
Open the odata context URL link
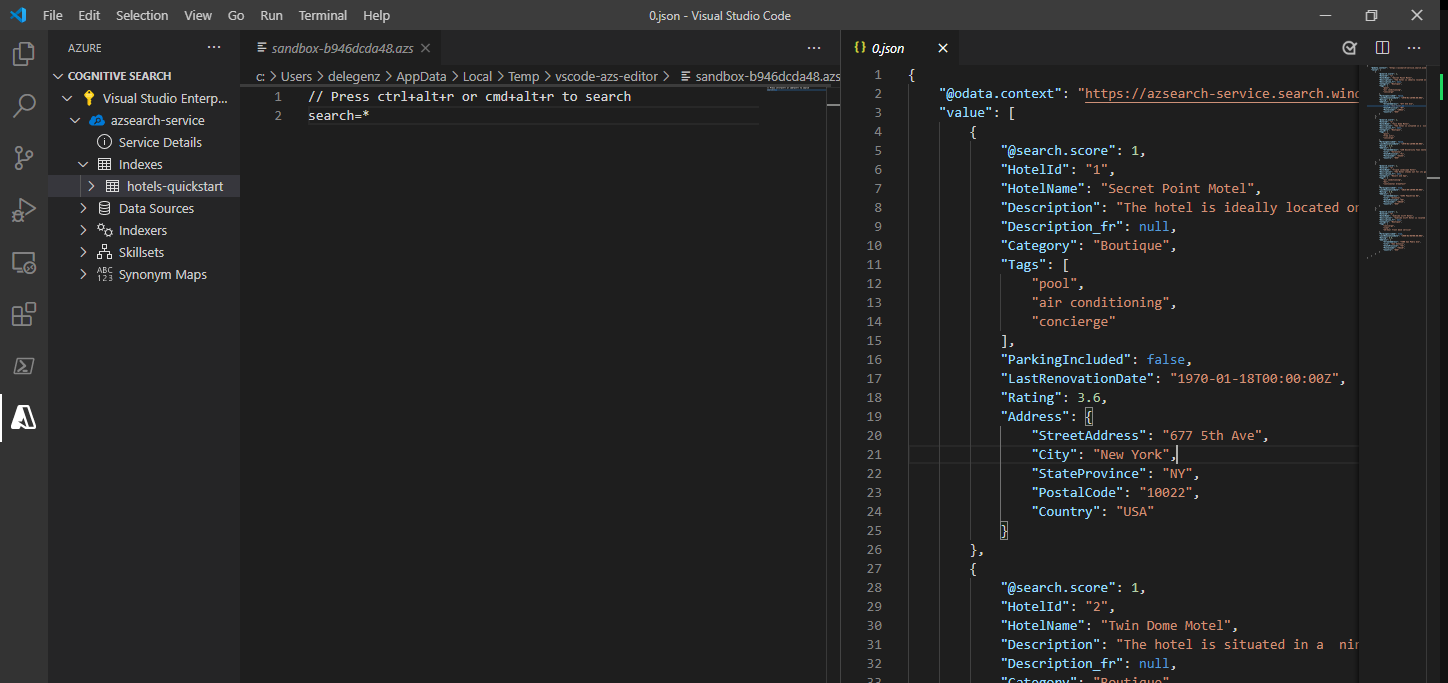pyautogui.click(x=1222, y=94)
